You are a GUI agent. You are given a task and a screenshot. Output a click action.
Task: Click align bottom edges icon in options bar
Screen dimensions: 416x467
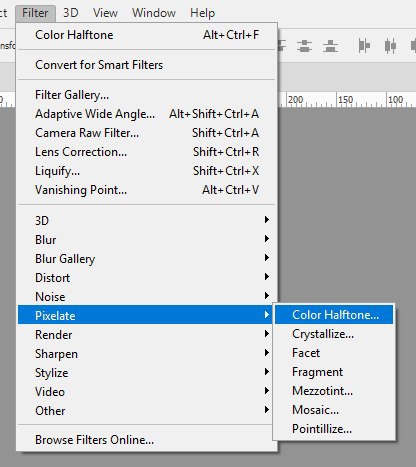coord(330,46)
